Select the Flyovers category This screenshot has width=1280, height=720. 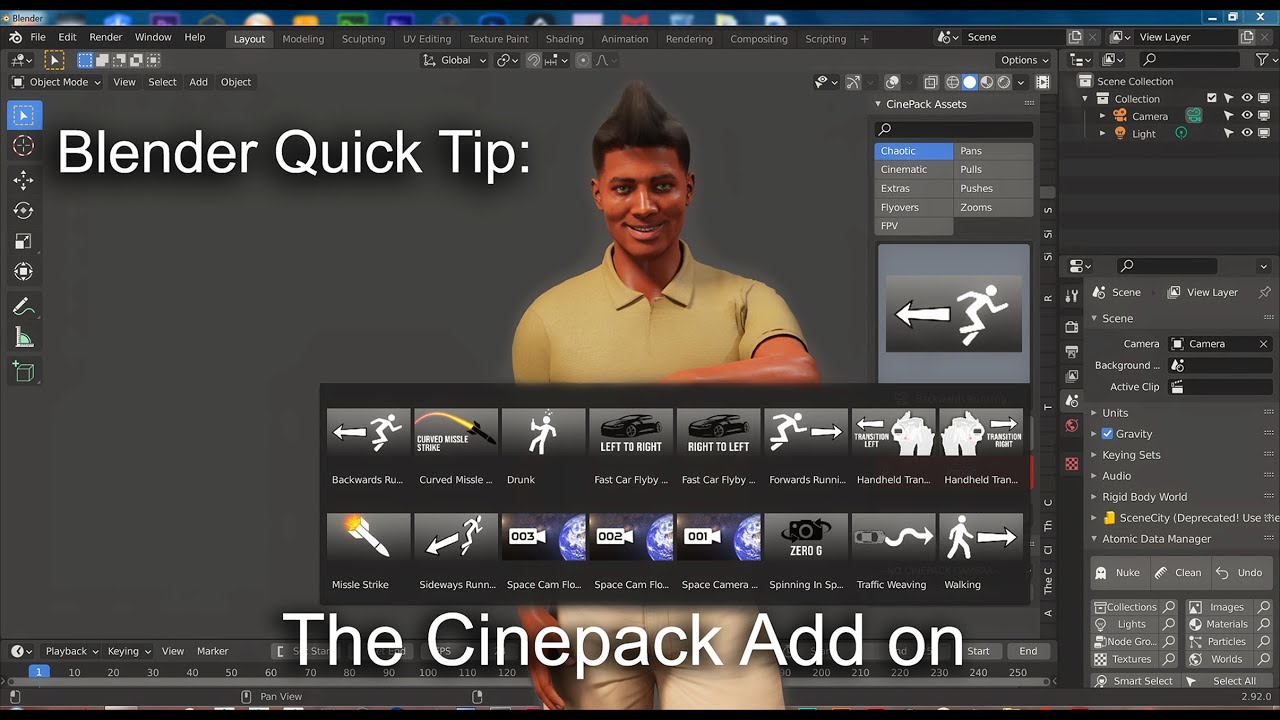(913, 208)
